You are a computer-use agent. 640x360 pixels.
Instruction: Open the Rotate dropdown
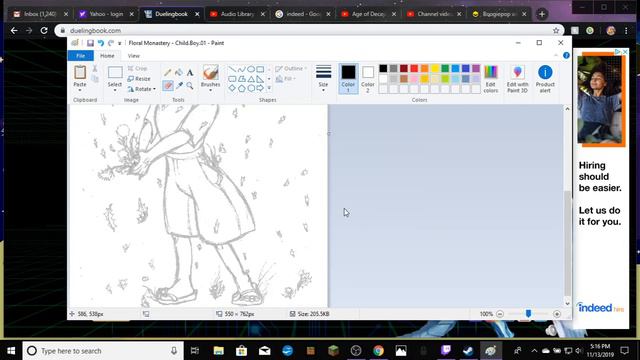tap(142, 89)
